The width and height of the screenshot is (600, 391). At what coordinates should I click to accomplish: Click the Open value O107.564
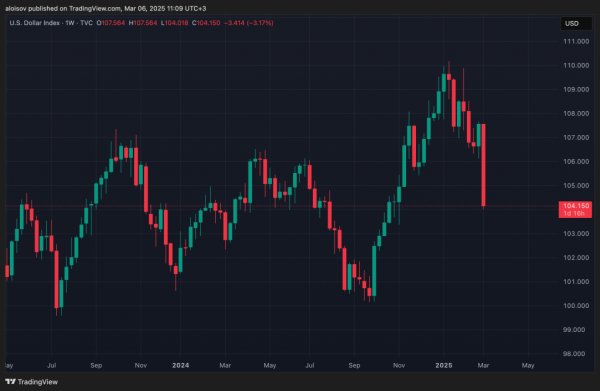[x=111, y=23]
